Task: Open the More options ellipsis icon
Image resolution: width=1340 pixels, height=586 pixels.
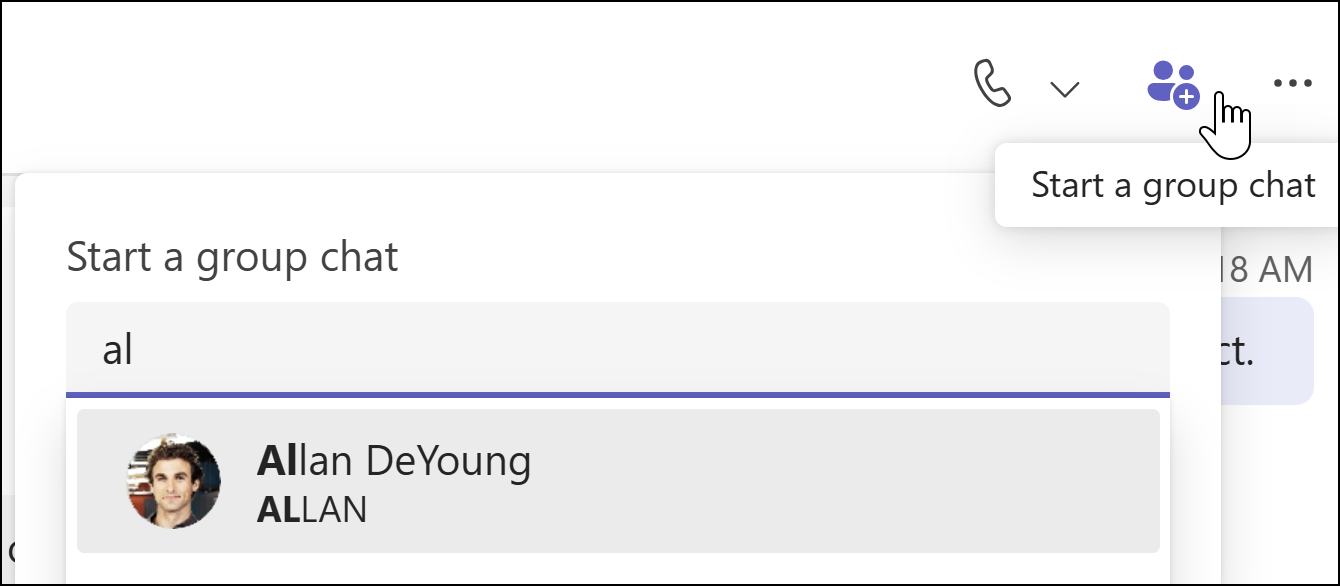Action: [x=1292, y=83]
